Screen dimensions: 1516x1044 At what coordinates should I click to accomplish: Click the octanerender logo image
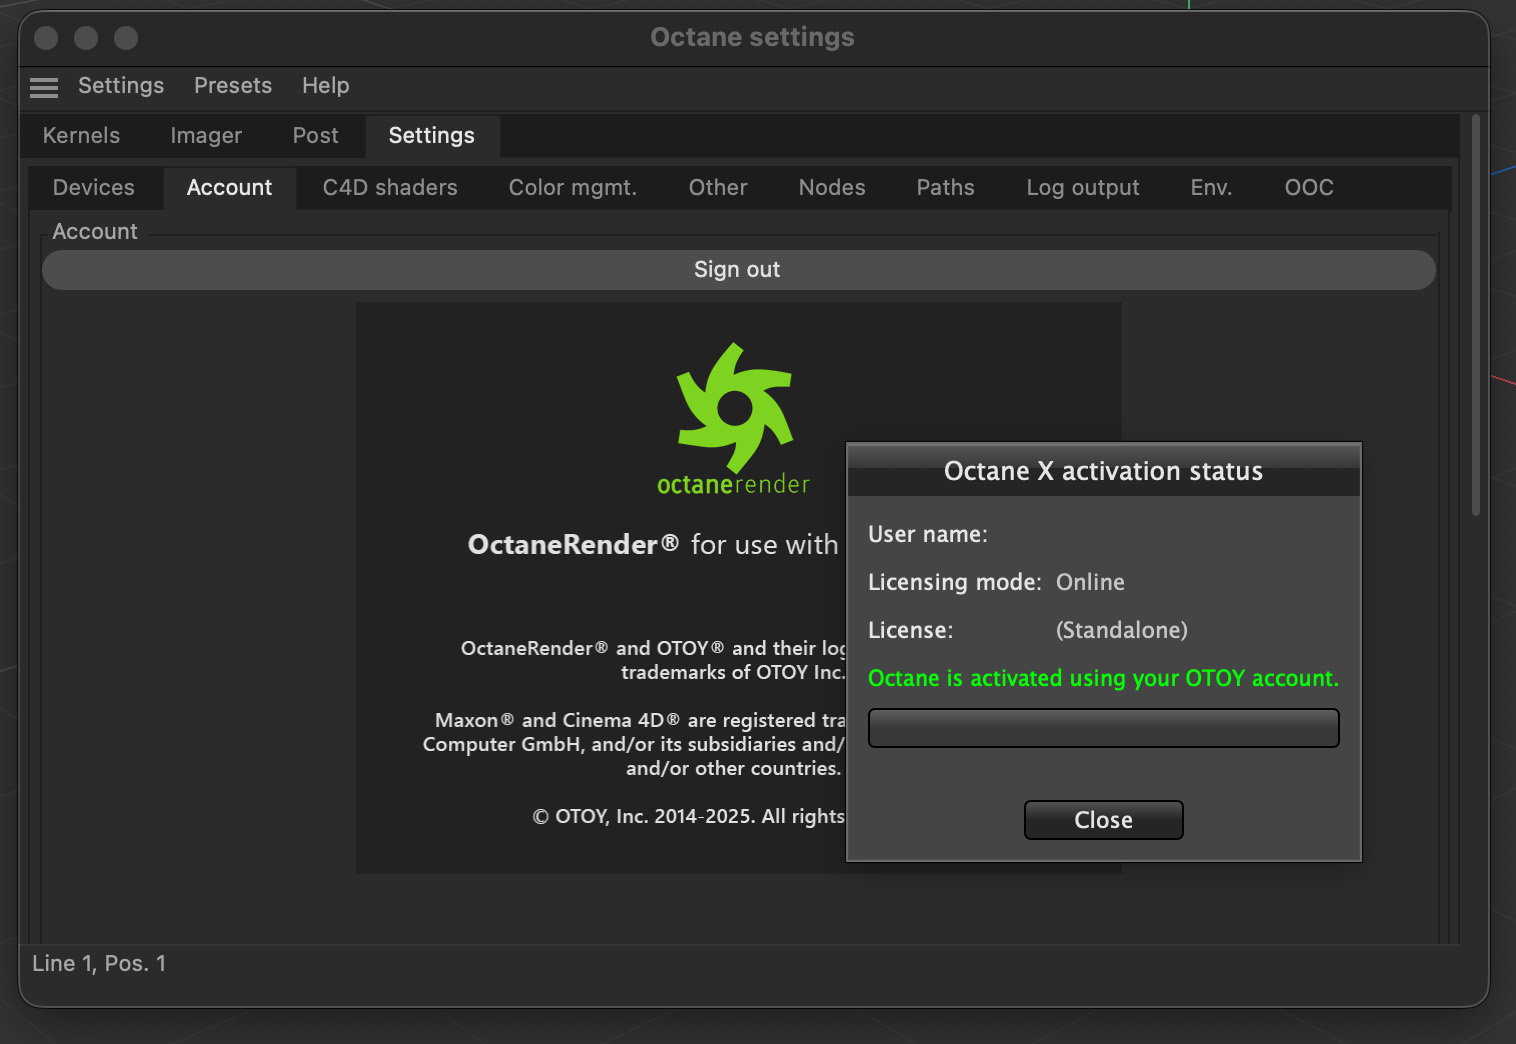(734, 419)
